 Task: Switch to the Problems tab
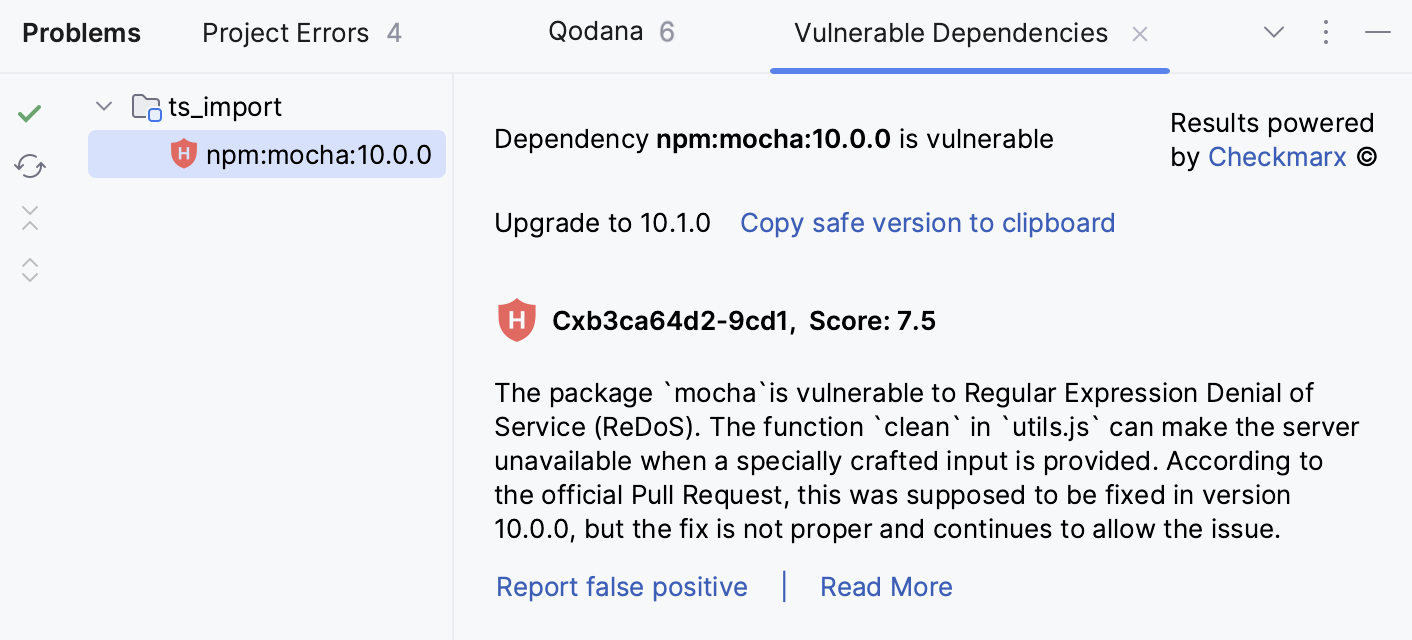81,32
